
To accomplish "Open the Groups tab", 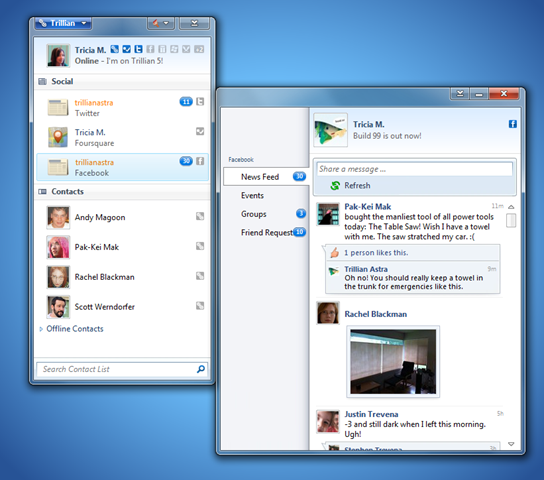I will coord(266,214).
